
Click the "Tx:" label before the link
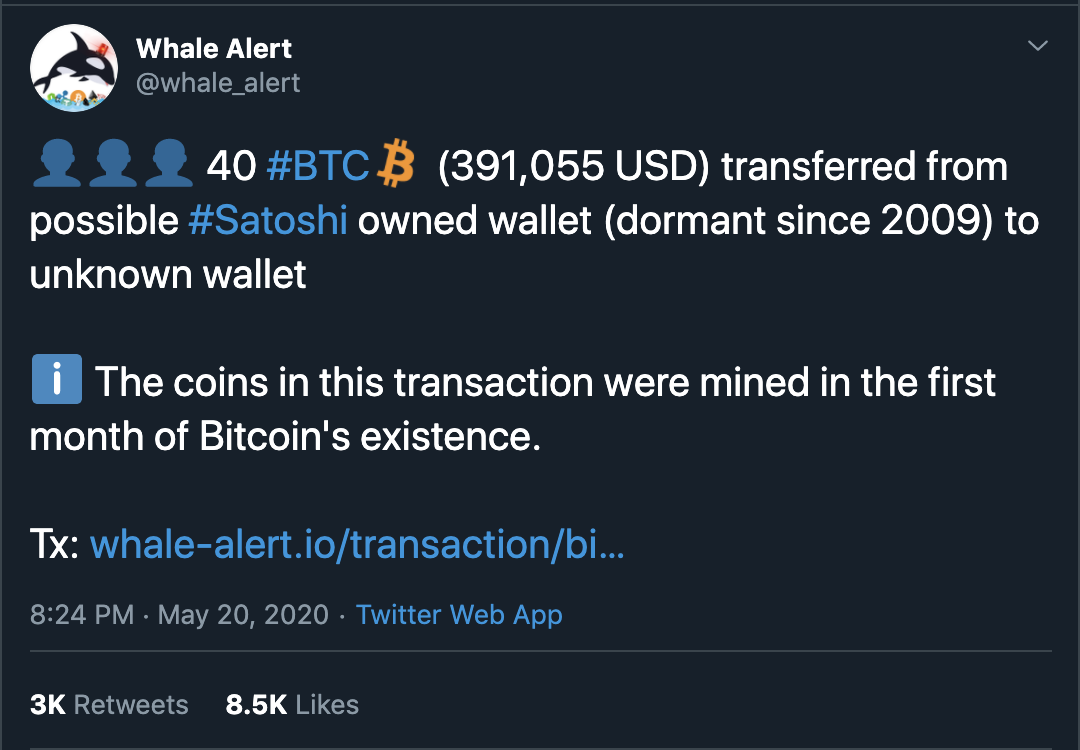[54, 545]
